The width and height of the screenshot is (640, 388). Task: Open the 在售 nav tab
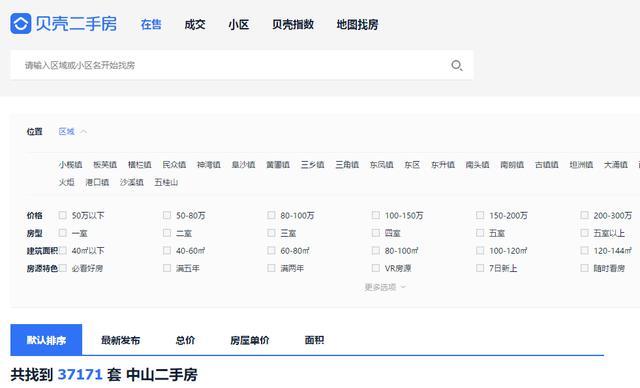(x=151, y=24)
